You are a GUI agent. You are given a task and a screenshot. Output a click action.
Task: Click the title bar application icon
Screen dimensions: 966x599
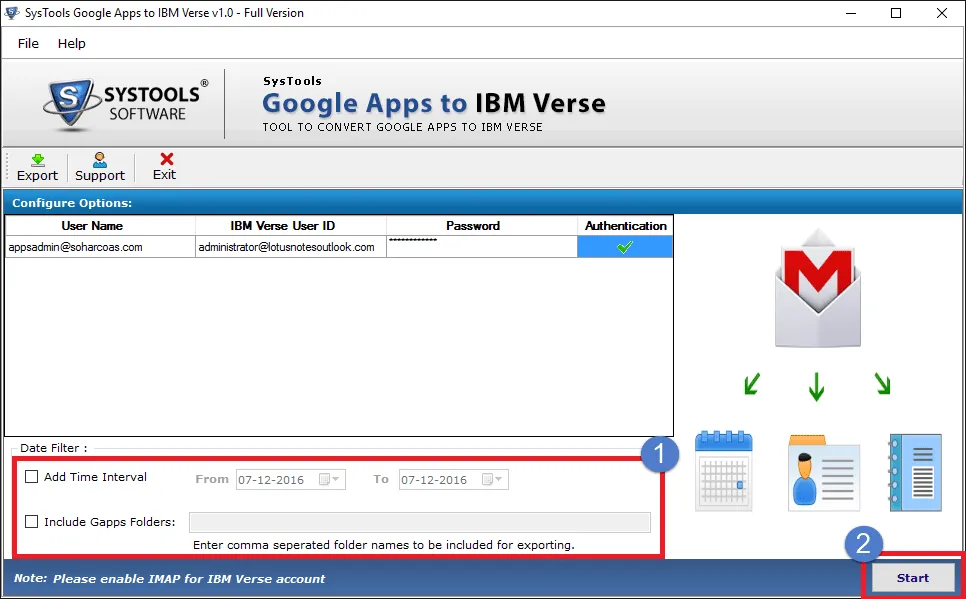click(x=12, y=12)
